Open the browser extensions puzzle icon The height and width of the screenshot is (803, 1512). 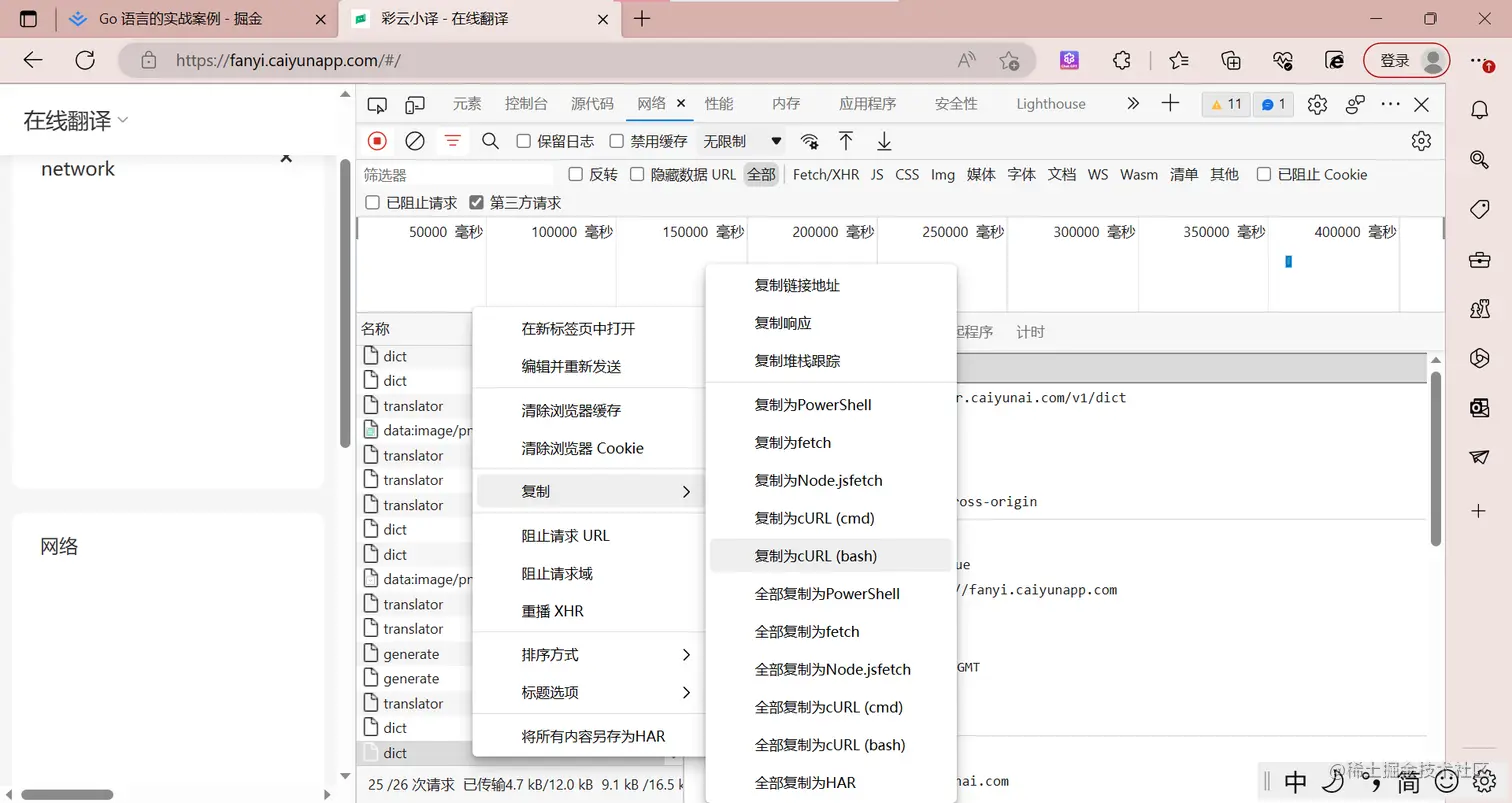coord(1122,60)
